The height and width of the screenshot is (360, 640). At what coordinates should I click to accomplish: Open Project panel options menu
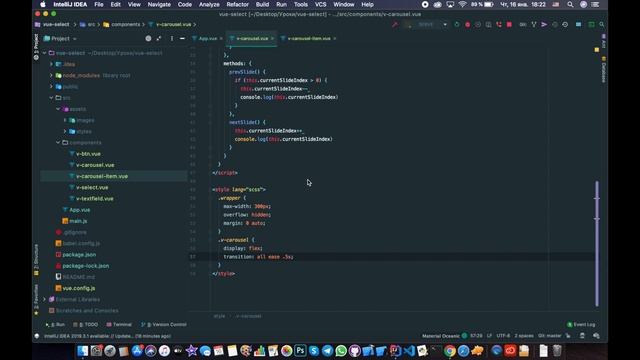tap(171, 38)
